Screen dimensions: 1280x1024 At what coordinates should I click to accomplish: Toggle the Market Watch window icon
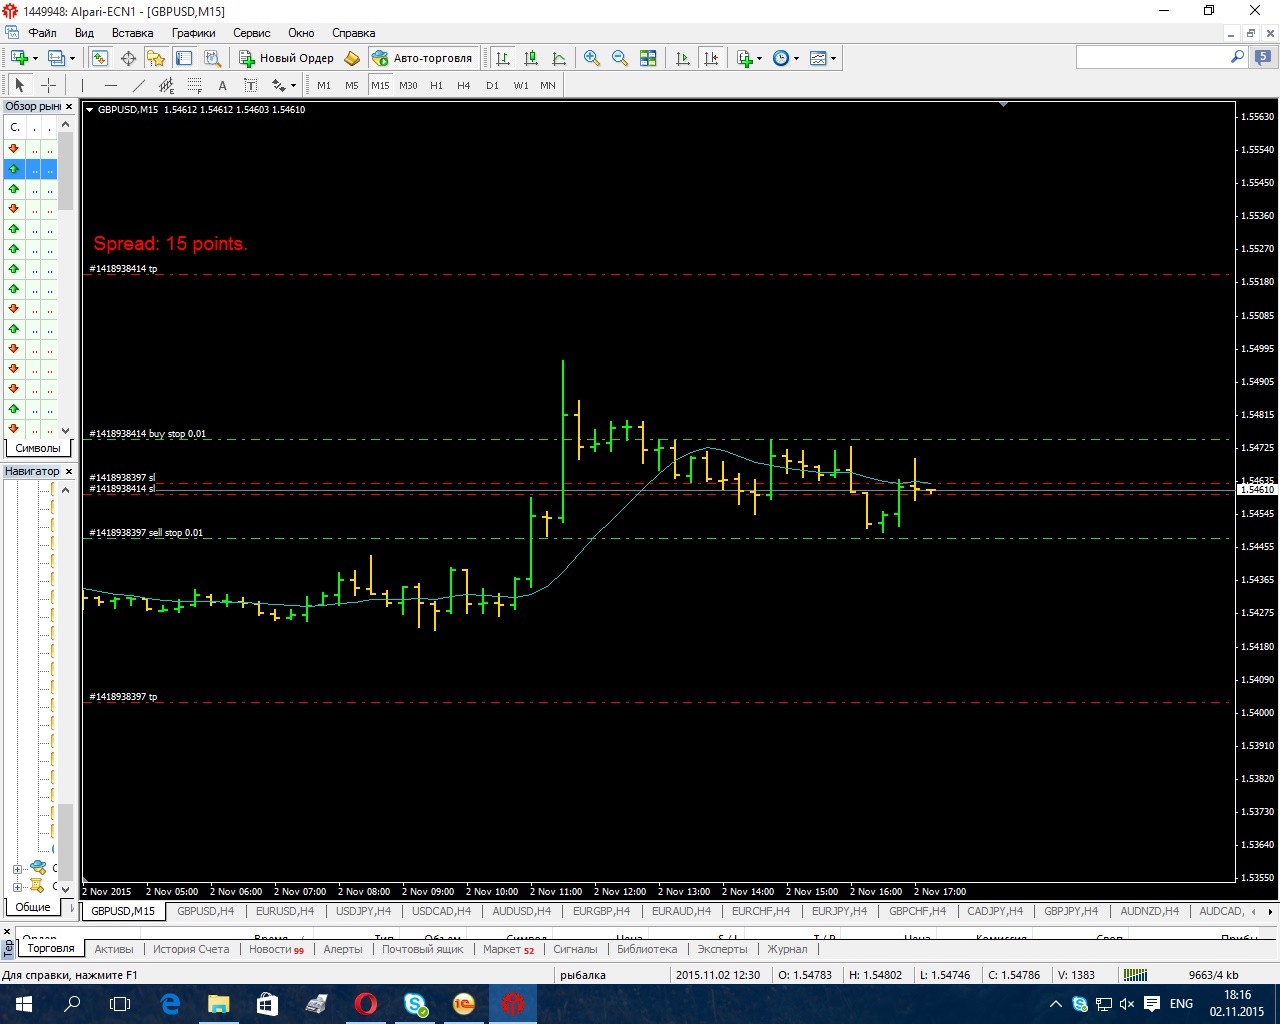pos(100,58)
